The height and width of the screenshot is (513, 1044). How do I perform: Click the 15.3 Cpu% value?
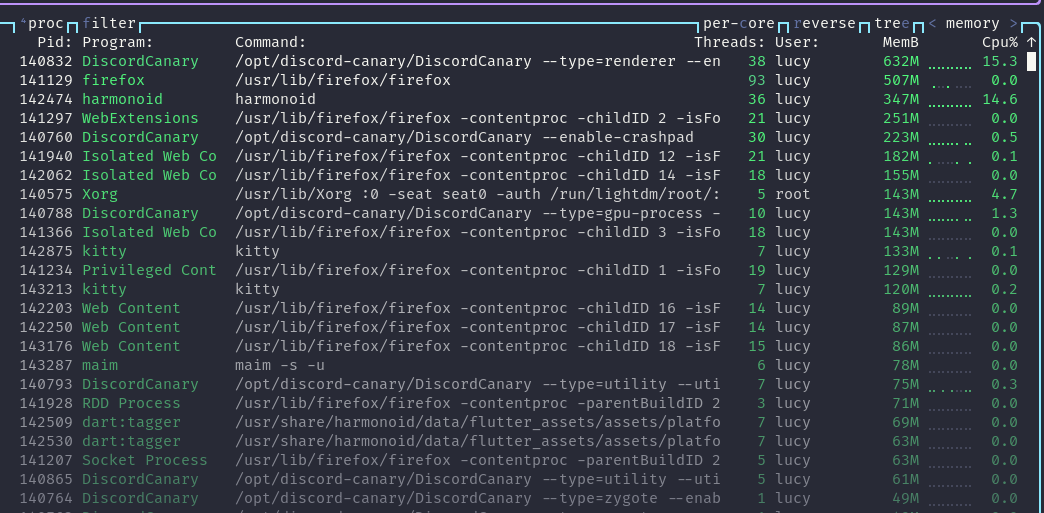pyautogui.click(x=1000, y=61)
